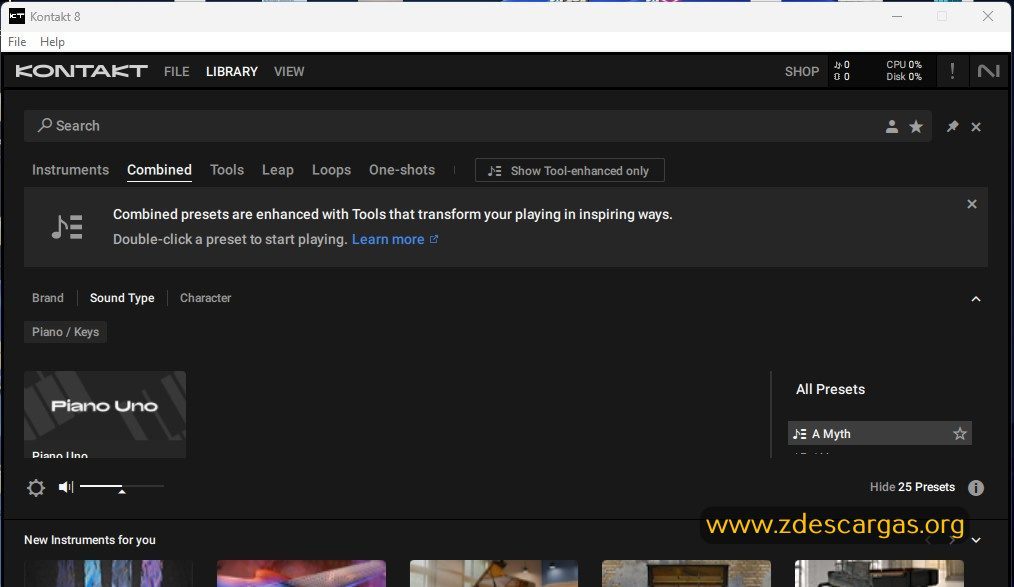
Task: Click the KONTAKT logo
Action: pyautogui.click(x=81, y=71)
